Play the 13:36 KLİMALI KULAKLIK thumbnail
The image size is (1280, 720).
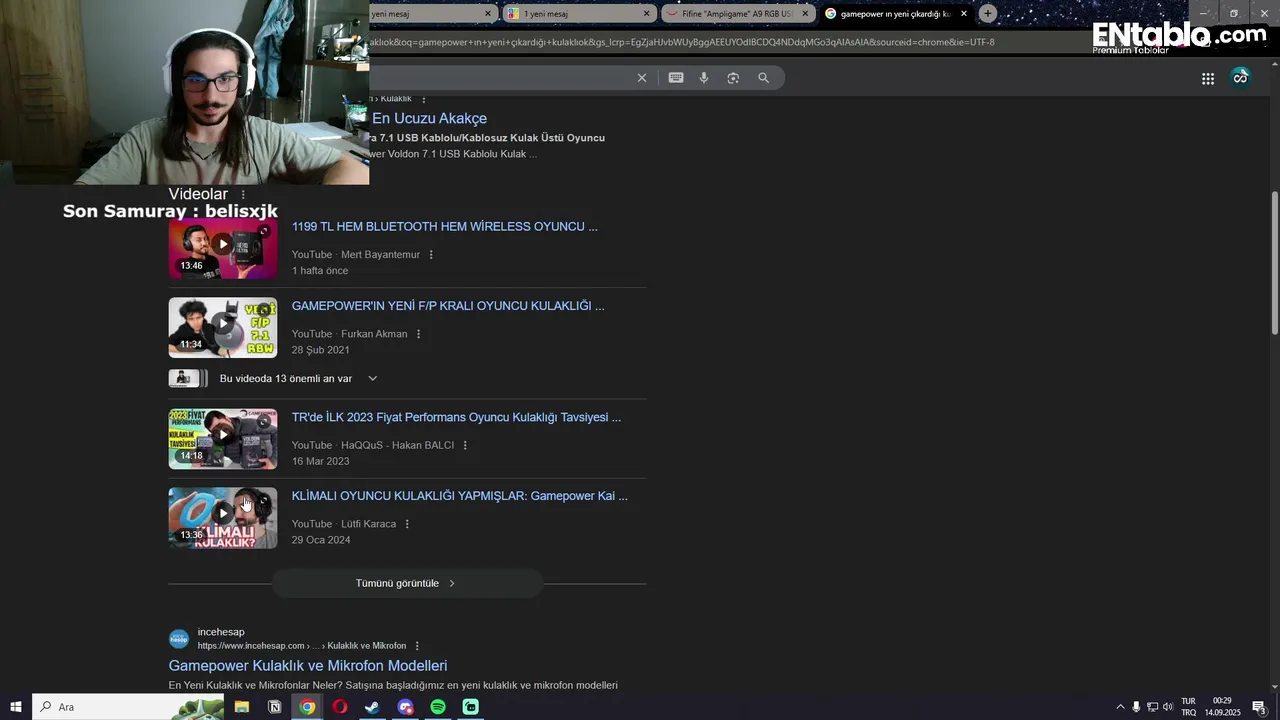tap(223, 517)
